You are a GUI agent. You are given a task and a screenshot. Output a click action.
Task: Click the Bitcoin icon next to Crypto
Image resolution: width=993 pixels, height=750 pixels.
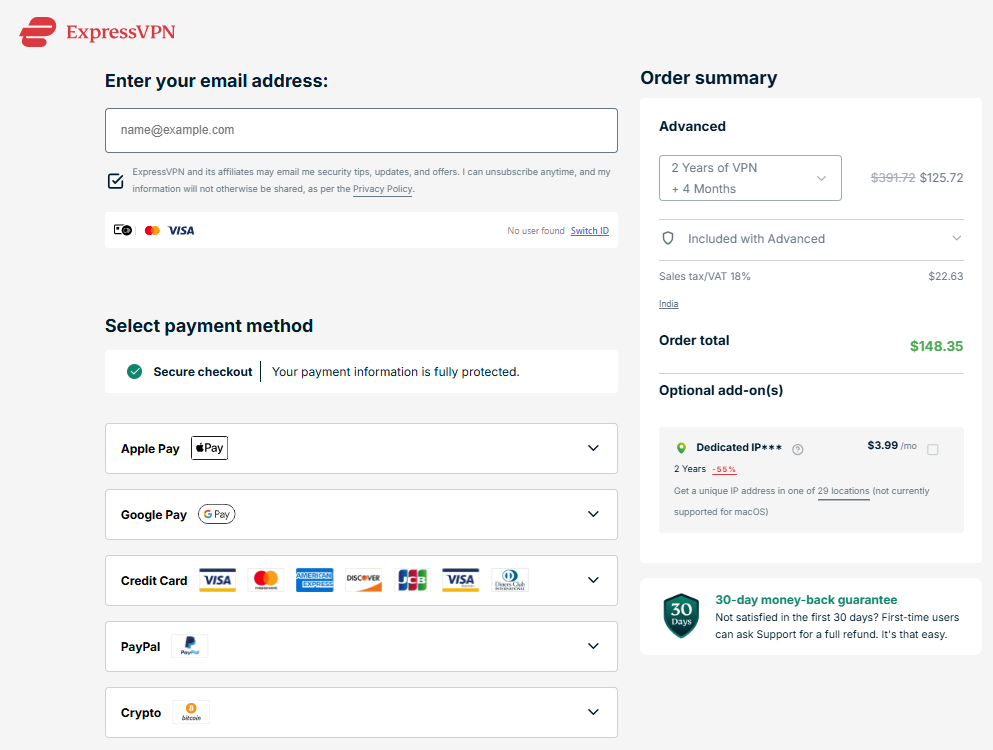pos(190,712)
